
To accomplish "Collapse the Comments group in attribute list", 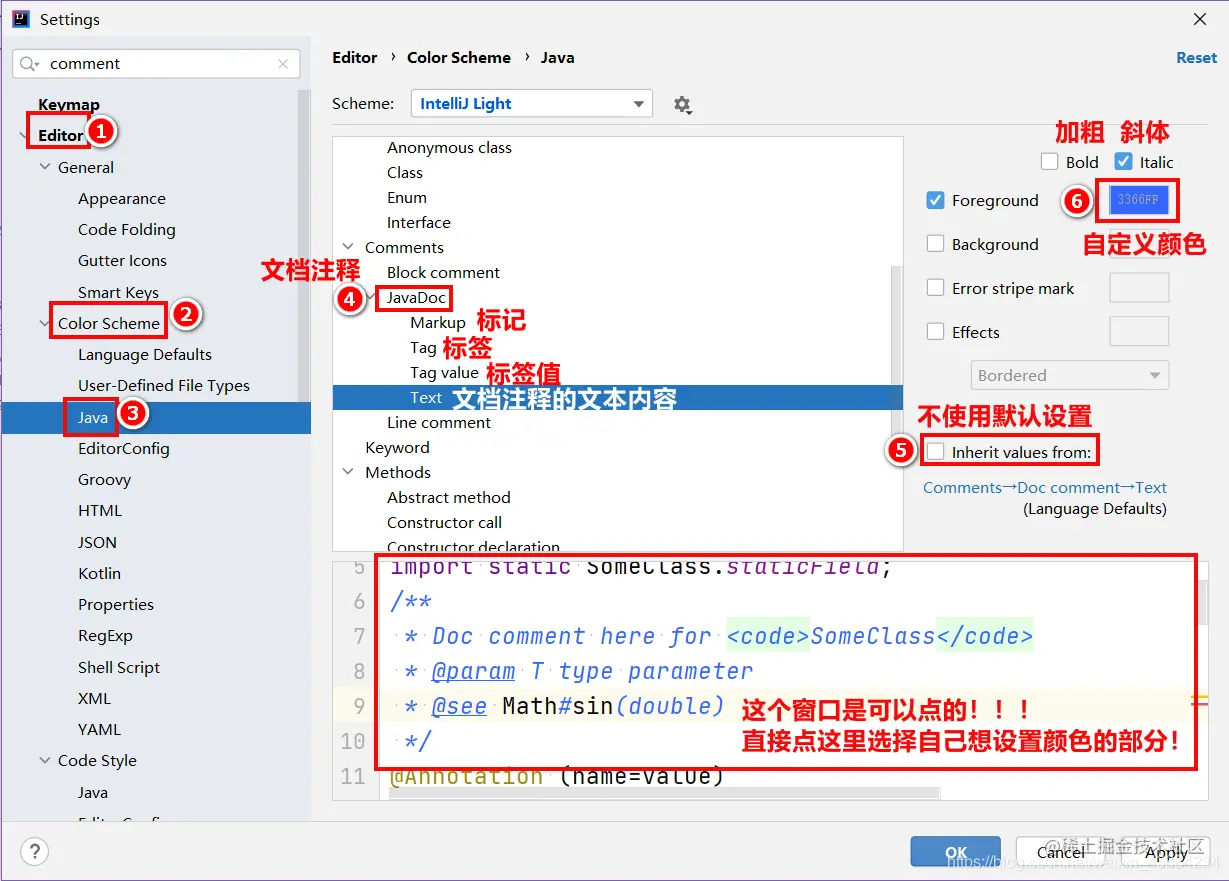I will tap(348, 247).
